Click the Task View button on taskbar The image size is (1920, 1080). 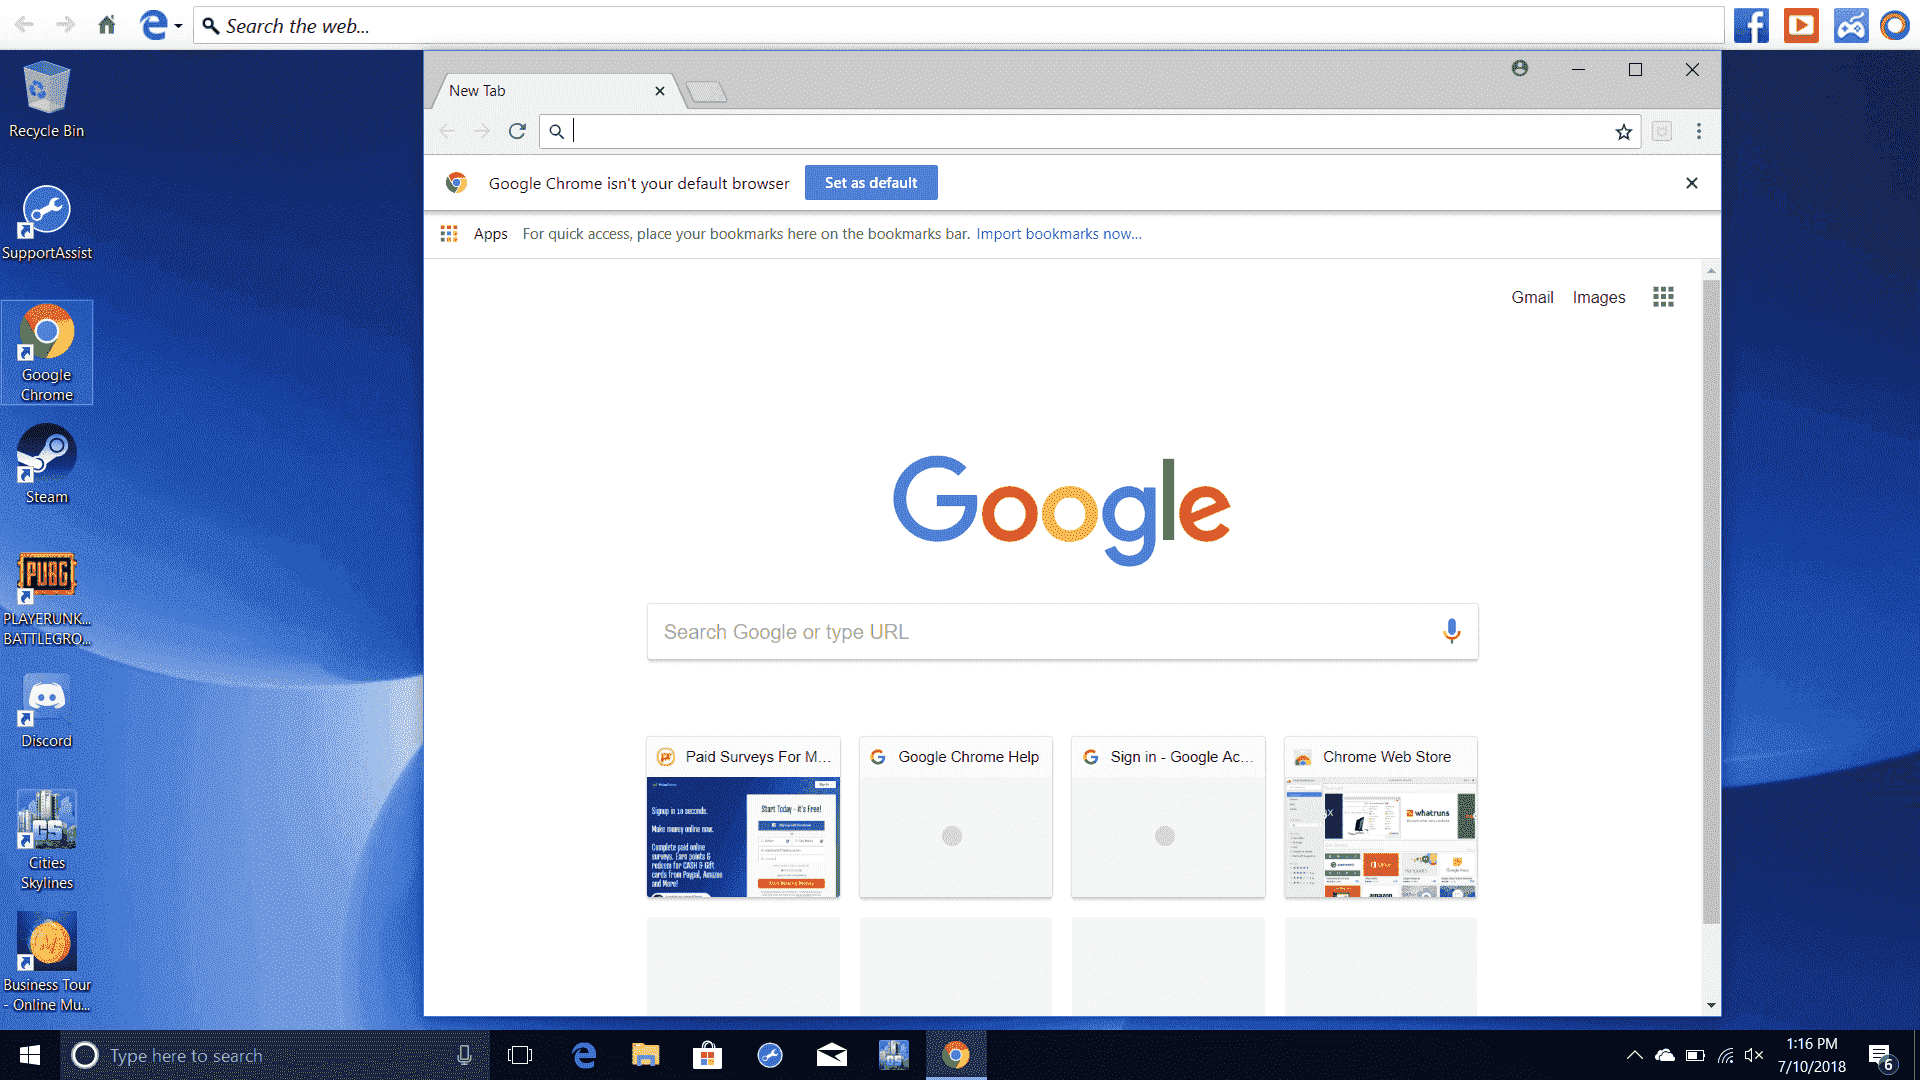(x=520, y=1055)
